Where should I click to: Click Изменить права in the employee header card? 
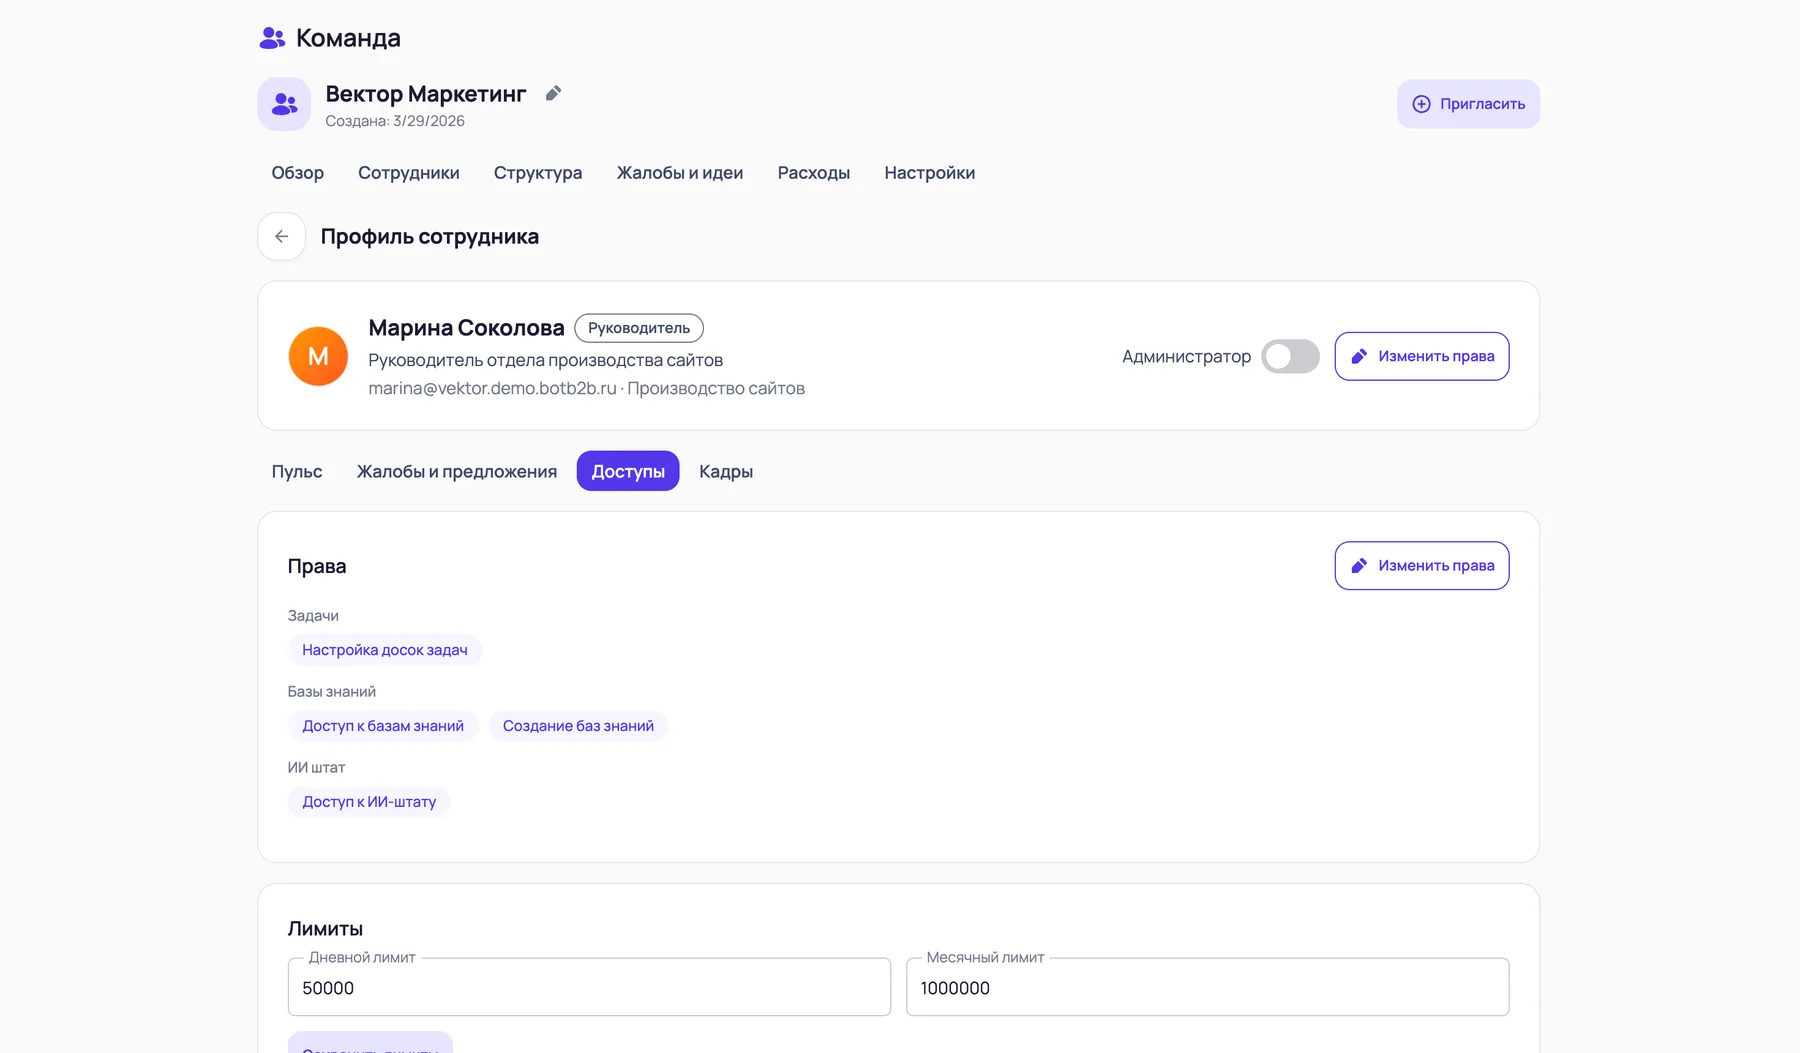point(1421,356)
